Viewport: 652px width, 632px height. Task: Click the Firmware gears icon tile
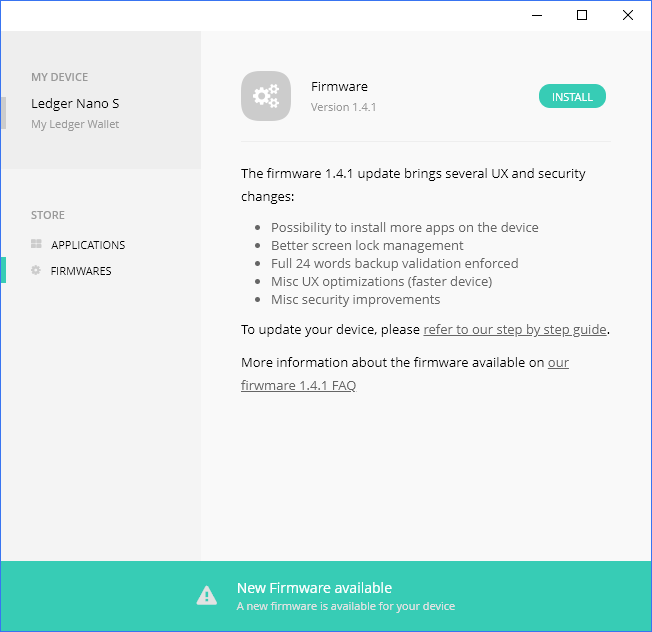(x=266, y=96)
